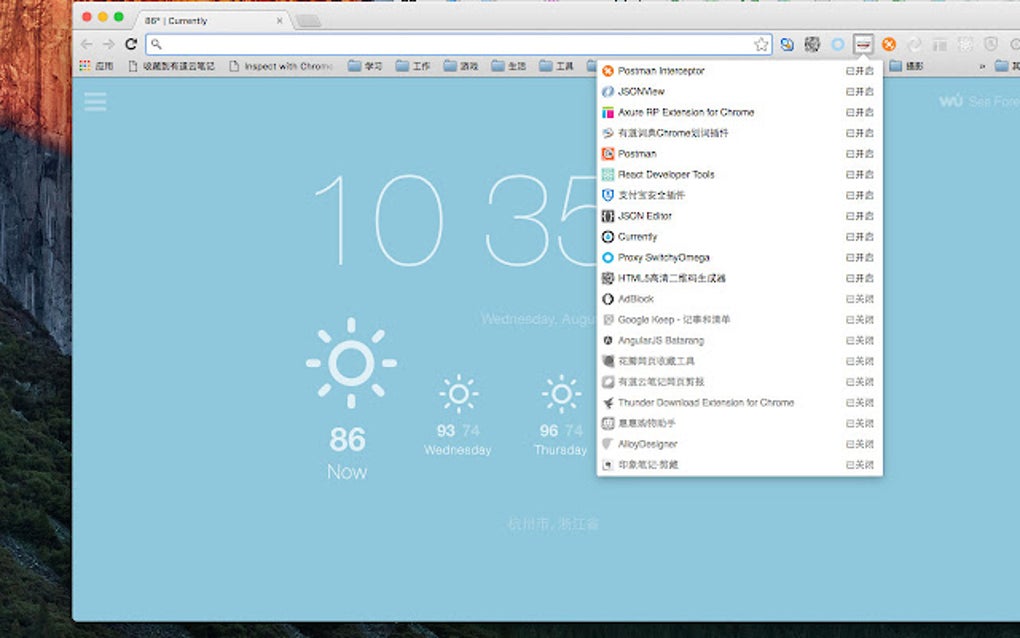
Task: Click the page reload button
Action: click(130, 44)
